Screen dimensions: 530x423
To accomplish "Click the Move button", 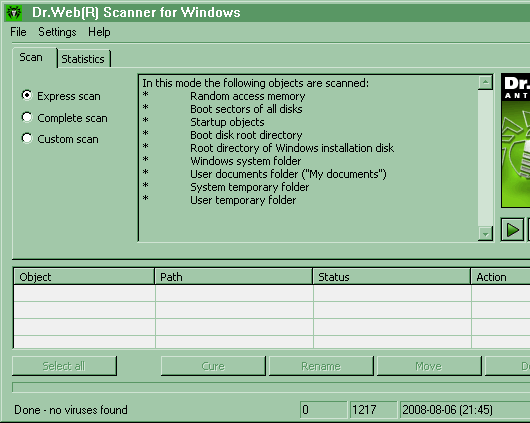I will (x=429, y=366).
